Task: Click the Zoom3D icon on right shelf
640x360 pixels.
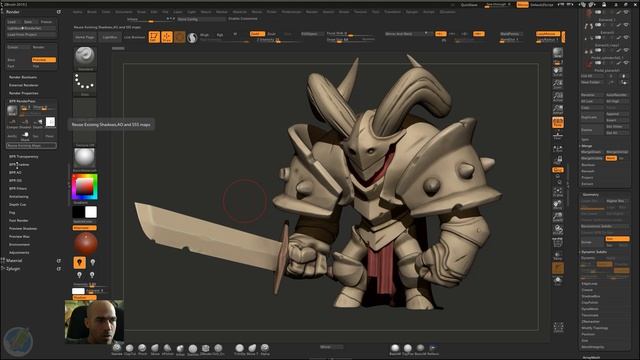Action: pyautogui.click(x=558, y=217)
